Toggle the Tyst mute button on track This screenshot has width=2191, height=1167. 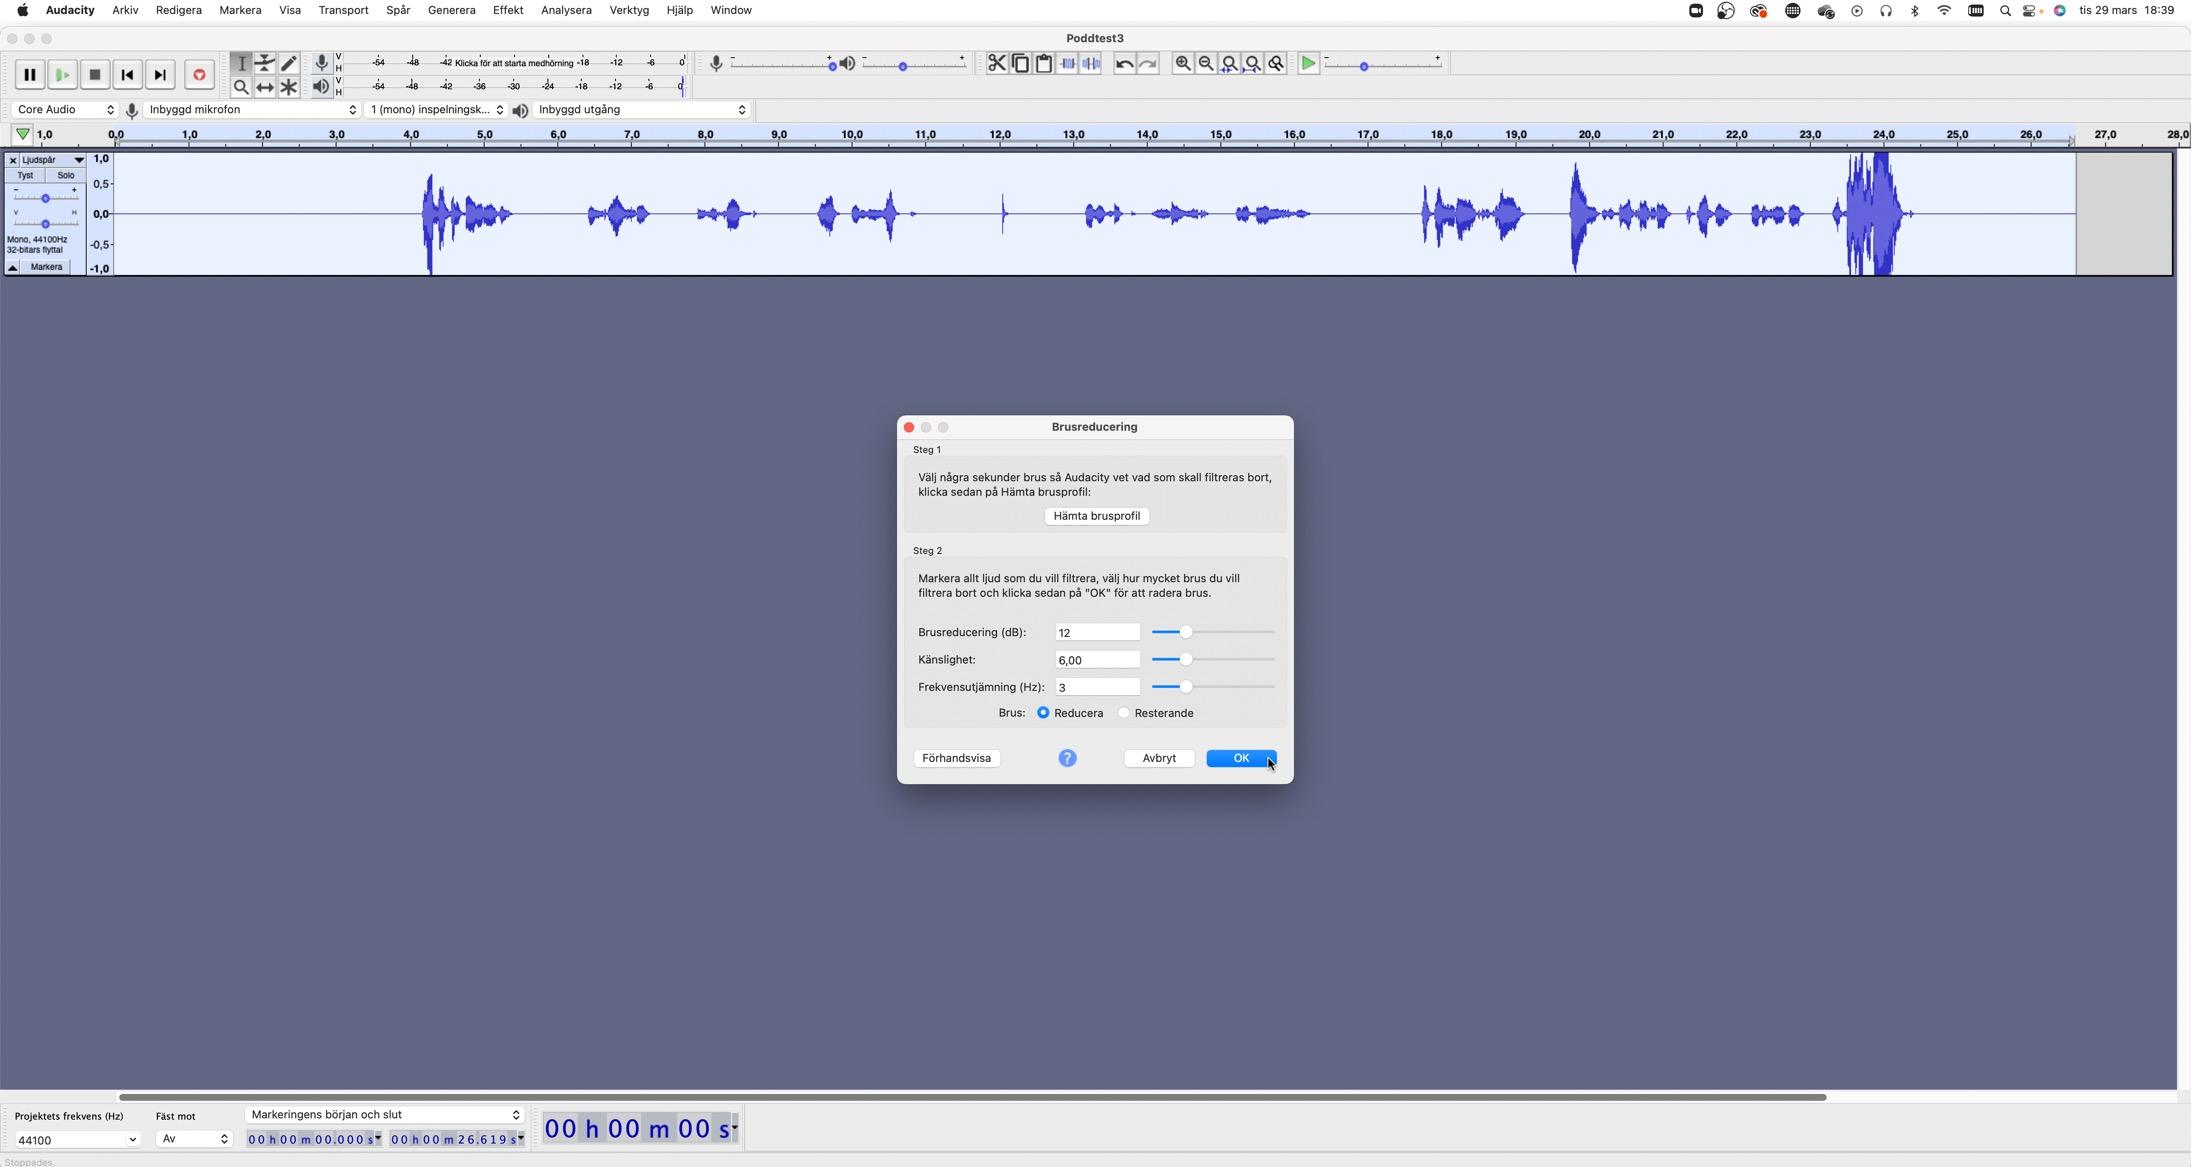pyautogui.click(x=25, y=175)
